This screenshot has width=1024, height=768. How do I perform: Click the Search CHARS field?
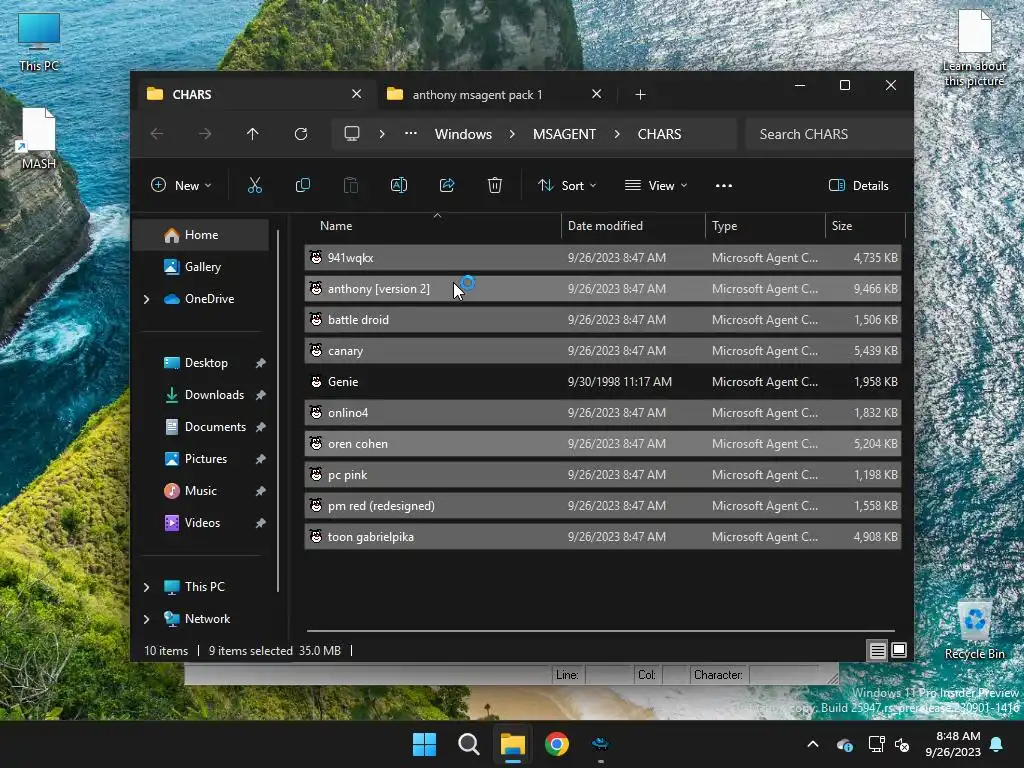pos(828,134)
